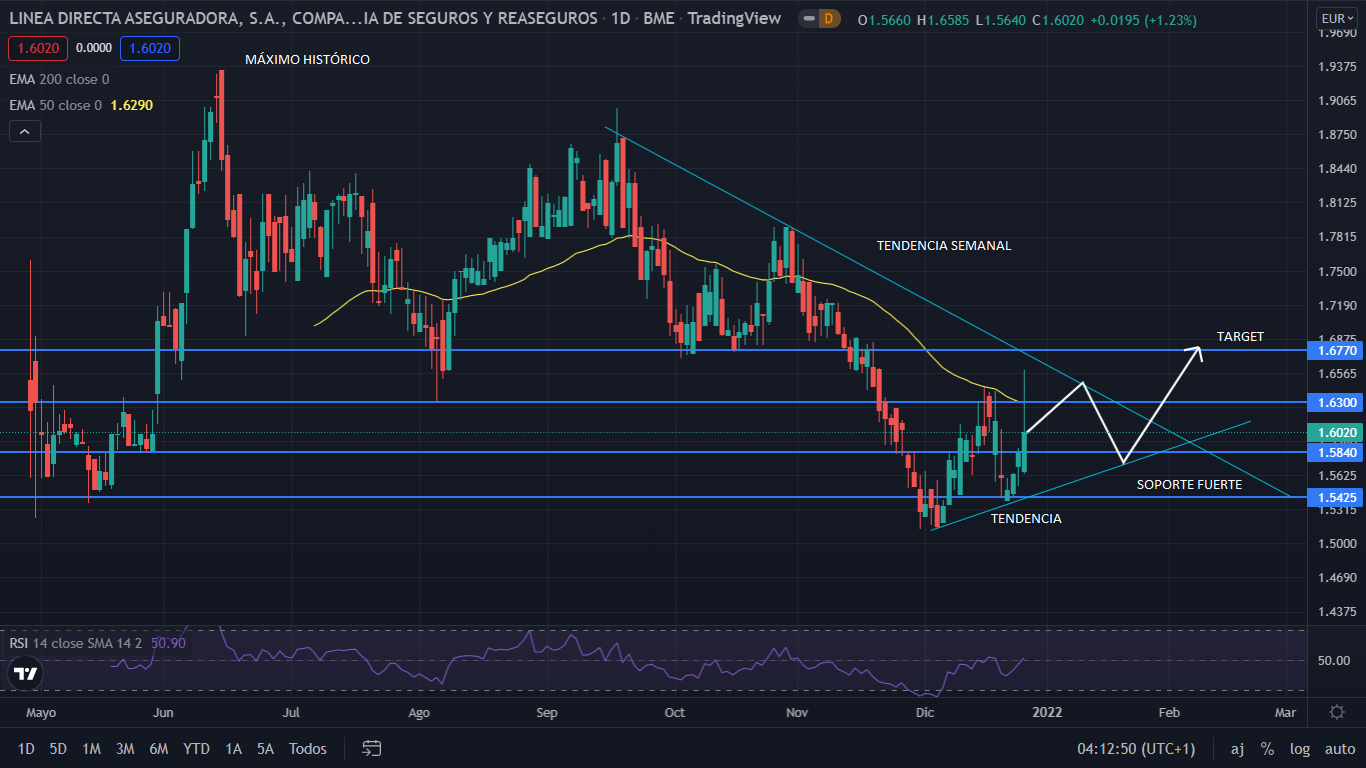The image size is (1366, 768).
Task: Toggle logarithmic scale with log
Action: tap(1299, 748)
